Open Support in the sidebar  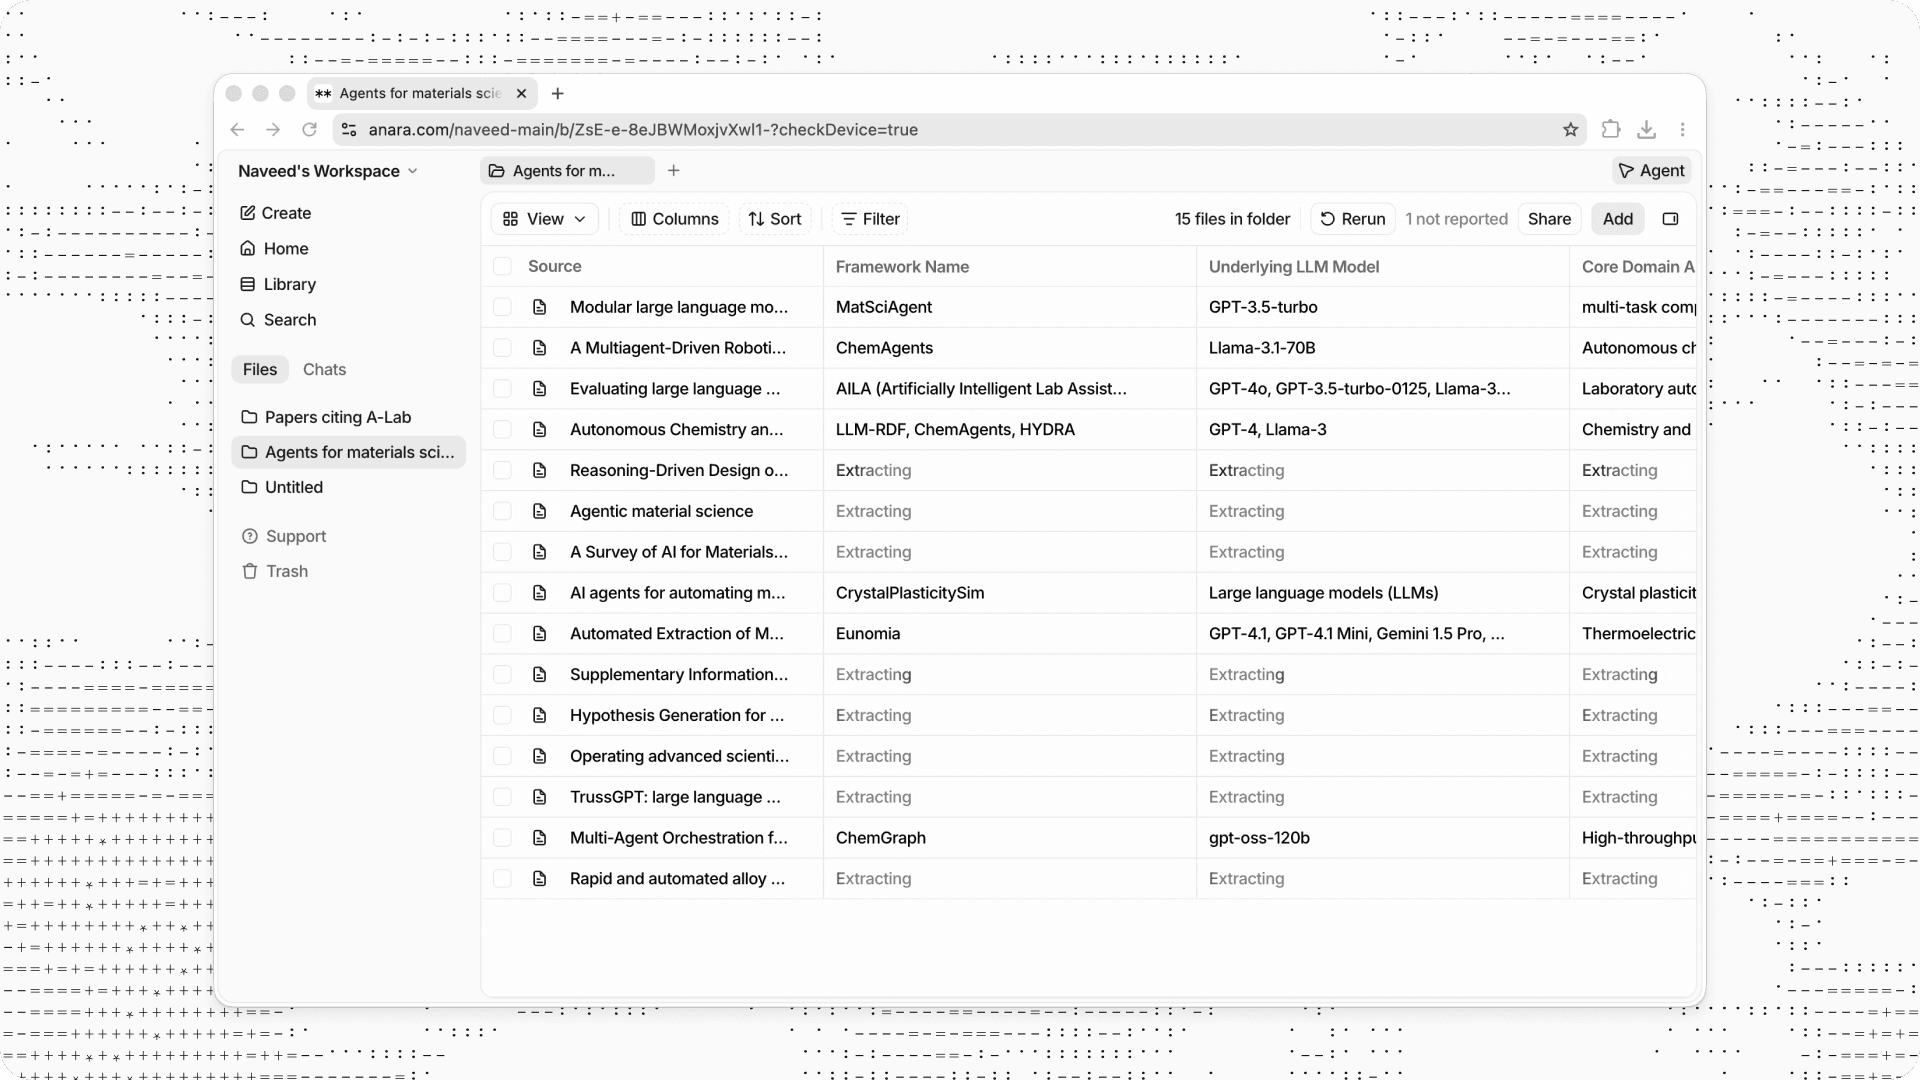pos(284,537)
